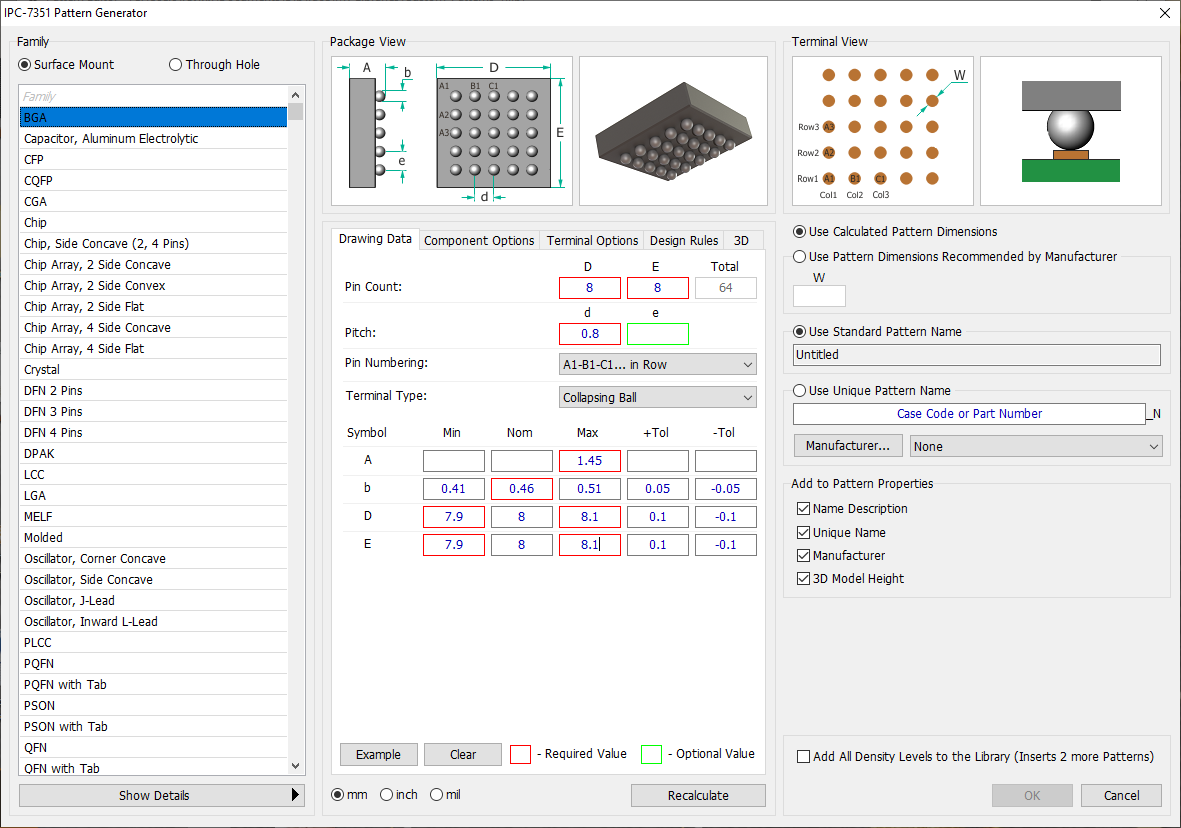Select LGA in the family list
The width and height of the screenshot is (1181, 828).
pyautogui.click(x=153, y=496)
